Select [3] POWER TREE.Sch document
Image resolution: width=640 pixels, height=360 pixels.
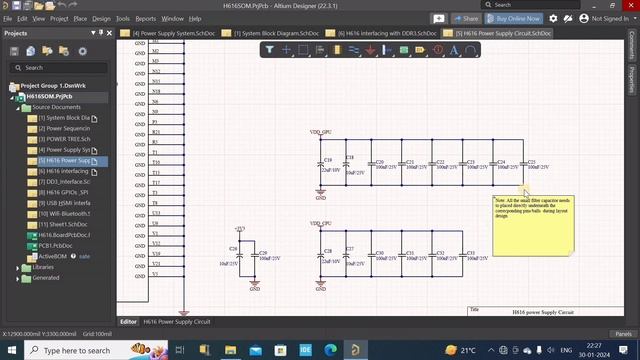64,139
